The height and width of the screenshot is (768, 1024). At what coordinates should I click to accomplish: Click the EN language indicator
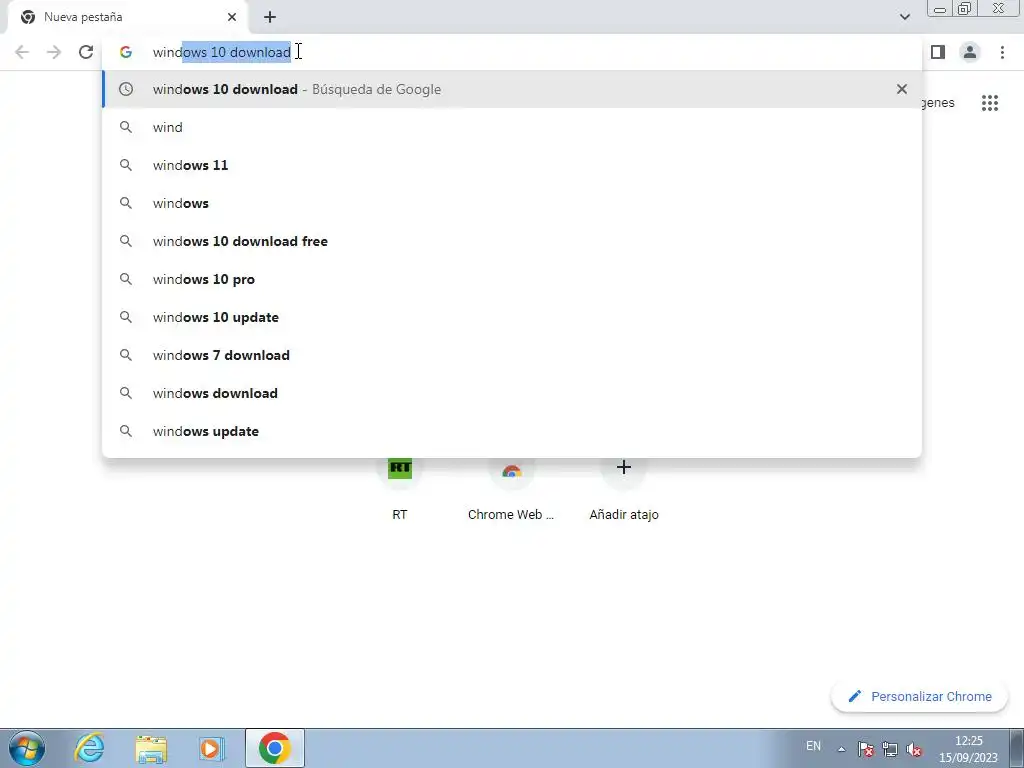(x=813, y=746)
